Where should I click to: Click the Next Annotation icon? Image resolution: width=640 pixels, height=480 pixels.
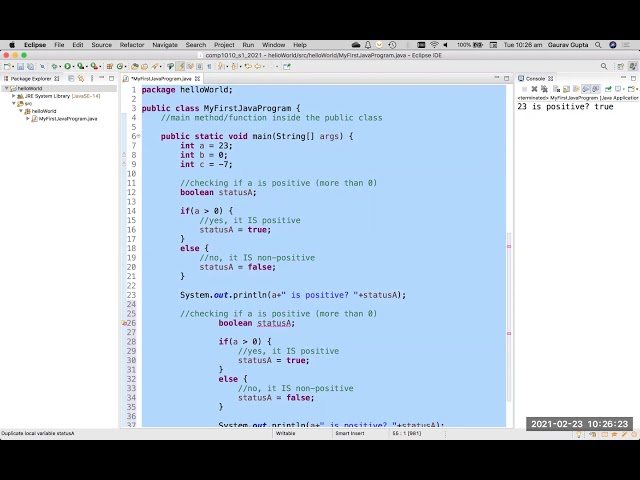220,67
